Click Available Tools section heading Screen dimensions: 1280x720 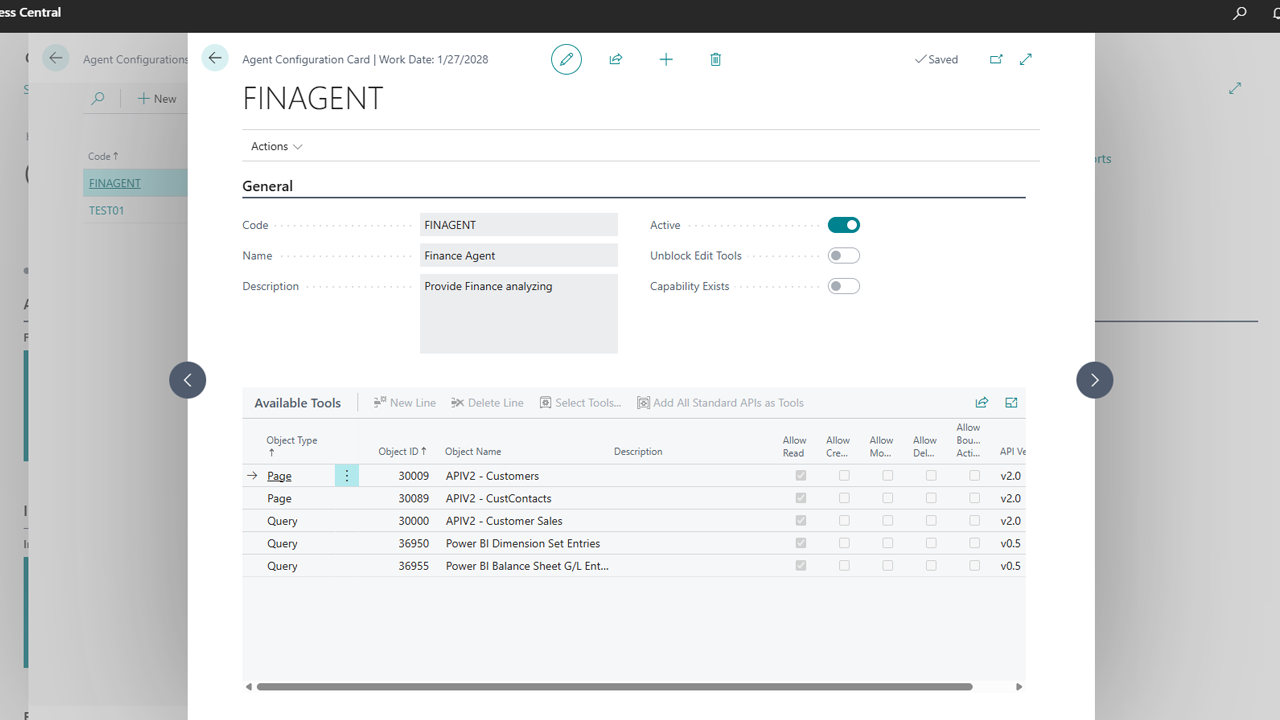pyautogui.click(x=298, y=403)
